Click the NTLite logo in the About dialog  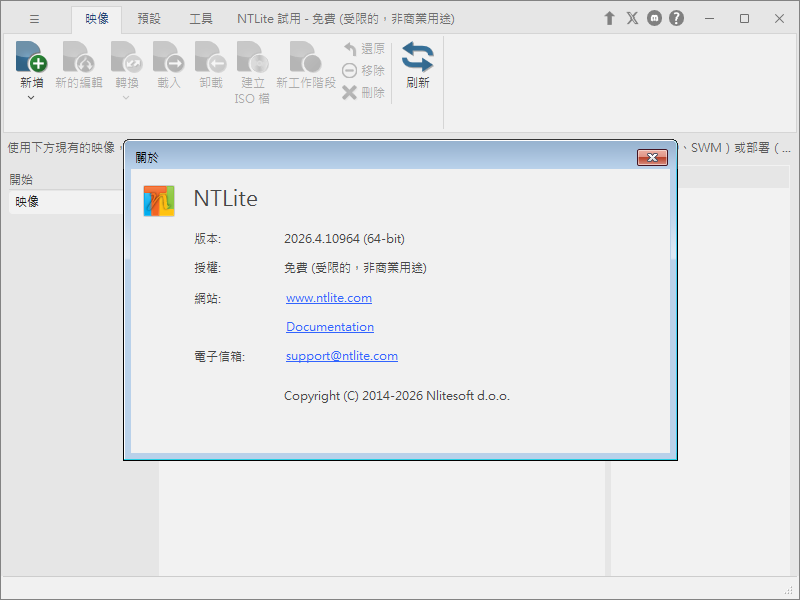pos(158,200)
